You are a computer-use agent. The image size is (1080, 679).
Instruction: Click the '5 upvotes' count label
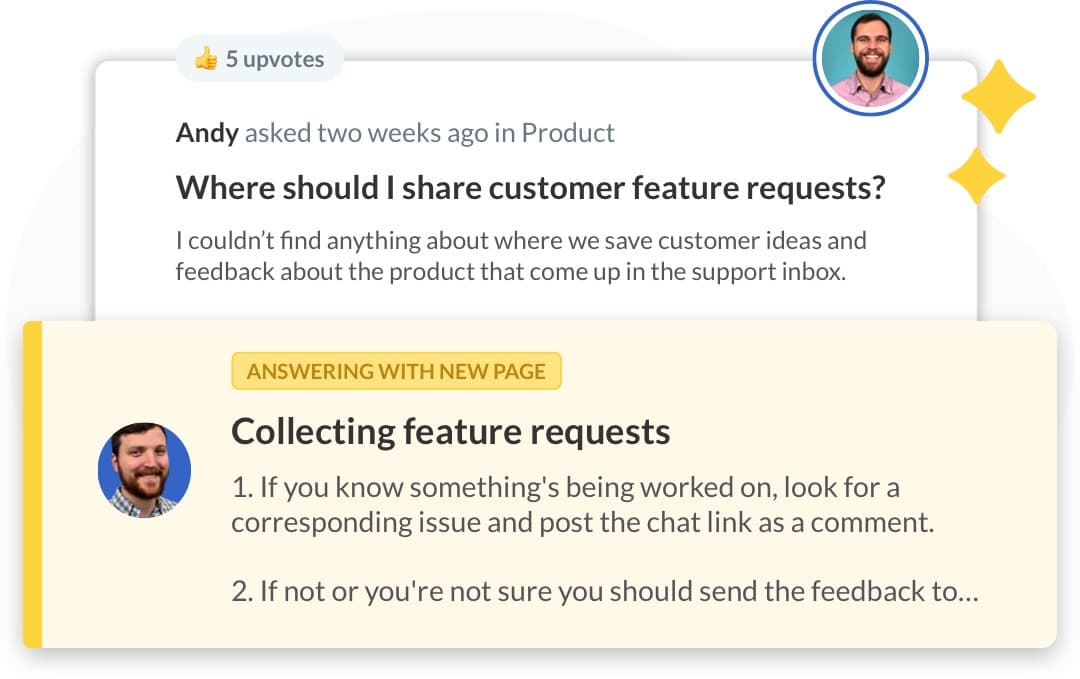(274, 59)
